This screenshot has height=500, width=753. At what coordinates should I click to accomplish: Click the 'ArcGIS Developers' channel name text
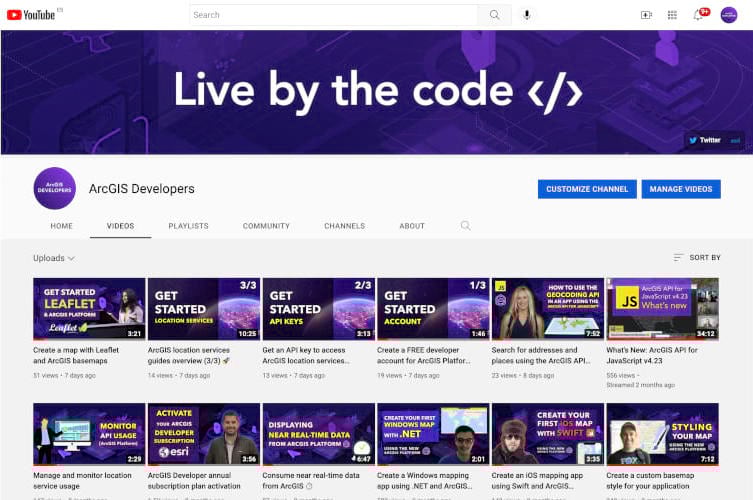coord(142,189)
